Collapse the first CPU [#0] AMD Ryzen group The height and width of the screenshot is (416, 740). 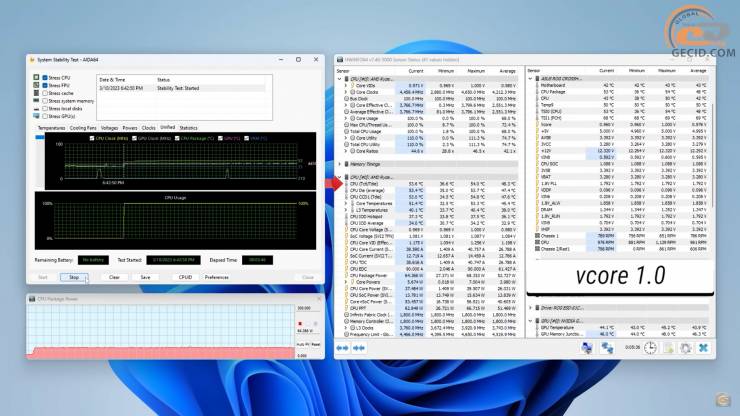tap(340, 79)
